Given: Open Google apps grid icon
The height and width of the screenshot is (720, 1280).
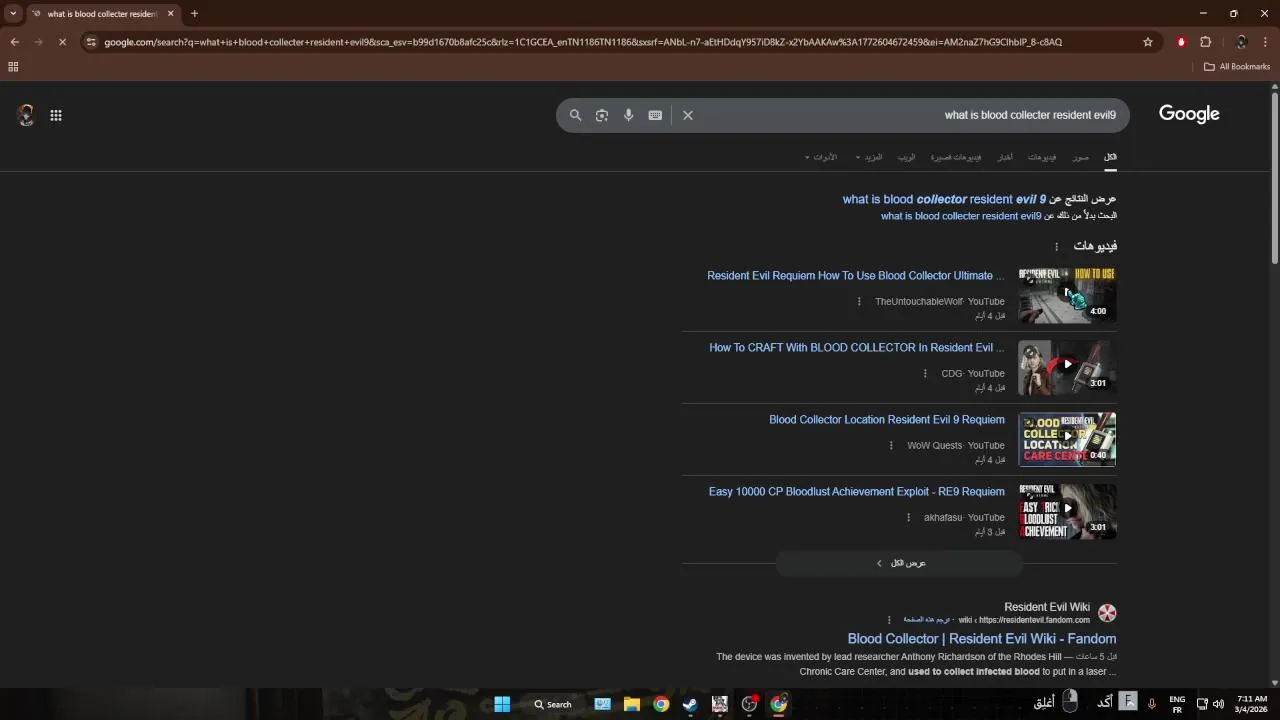Looking at the screenshot, I should 56,115.
